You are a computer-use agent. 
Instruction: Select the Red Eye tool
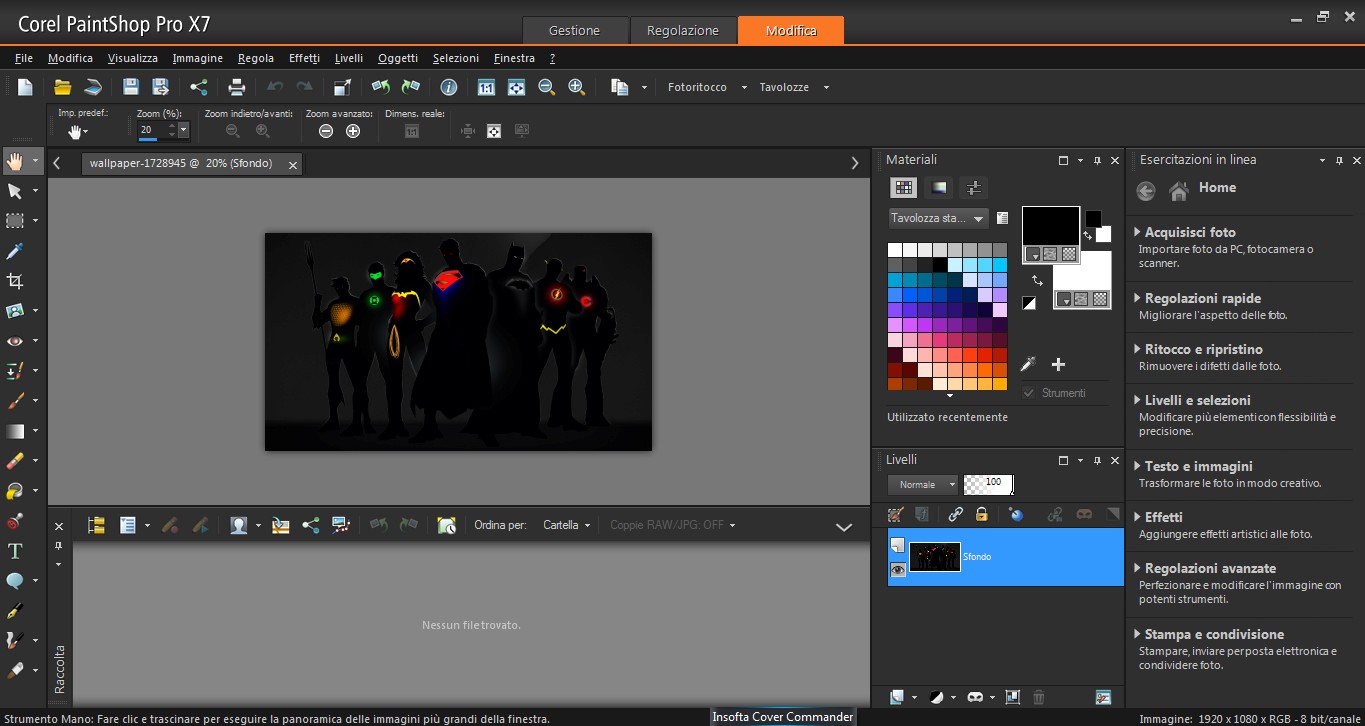(15, 341)
